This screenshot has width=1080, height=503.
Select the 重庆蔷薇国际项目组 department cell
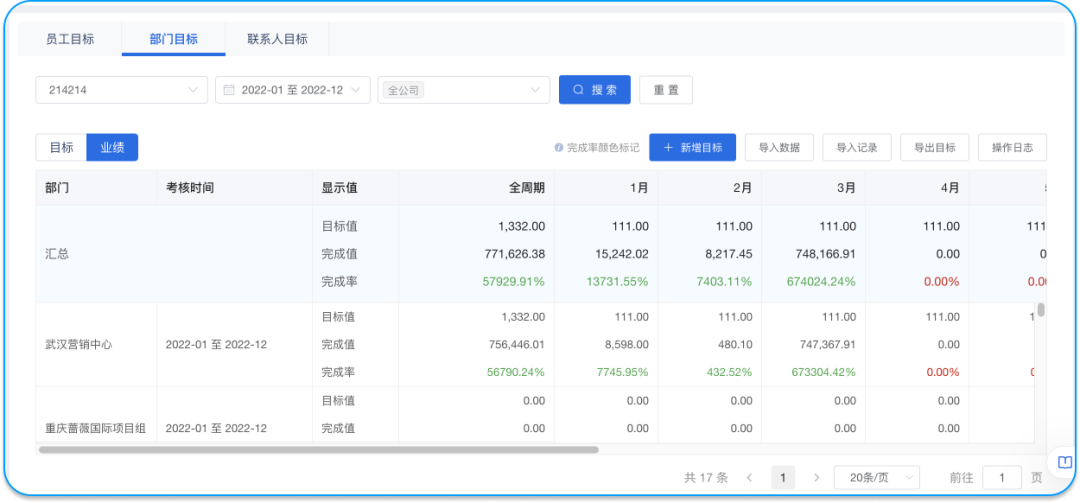tap(95, 428)
